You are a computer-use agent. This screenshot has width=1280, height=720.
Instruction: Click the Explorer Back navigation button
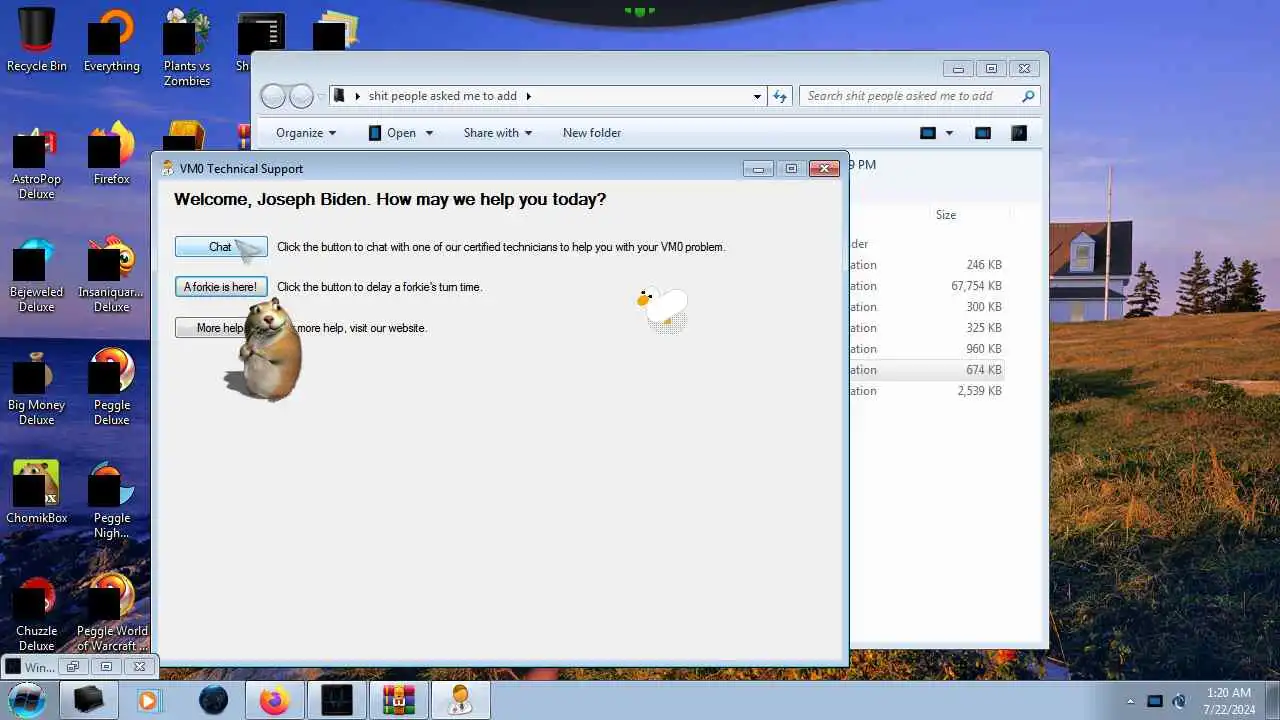click(273, 96)
